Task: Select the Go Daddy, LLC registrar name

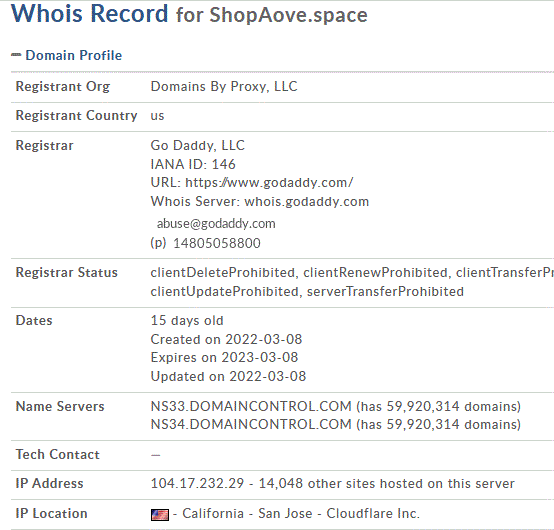Action: point(198,145)
